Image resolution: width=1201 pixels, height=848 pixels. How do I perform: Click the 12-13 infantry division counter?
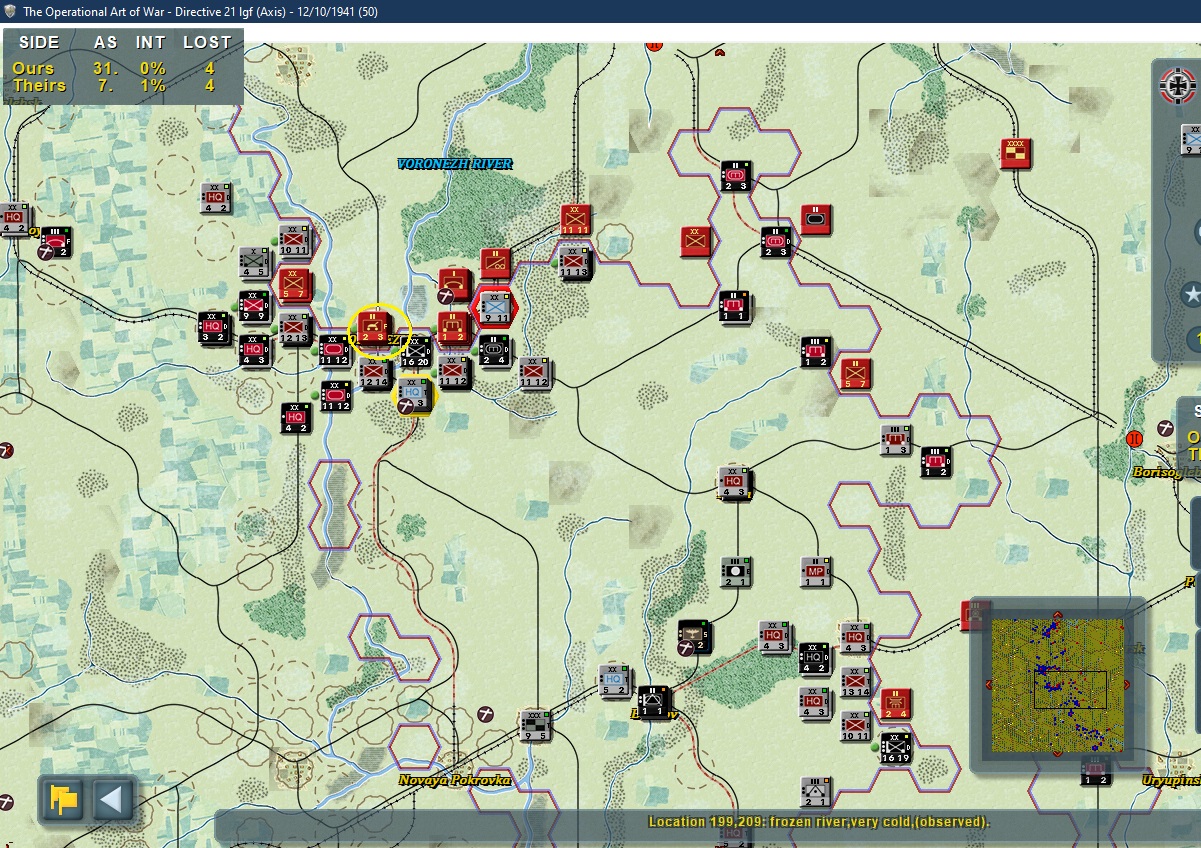(x=294, y=328)
